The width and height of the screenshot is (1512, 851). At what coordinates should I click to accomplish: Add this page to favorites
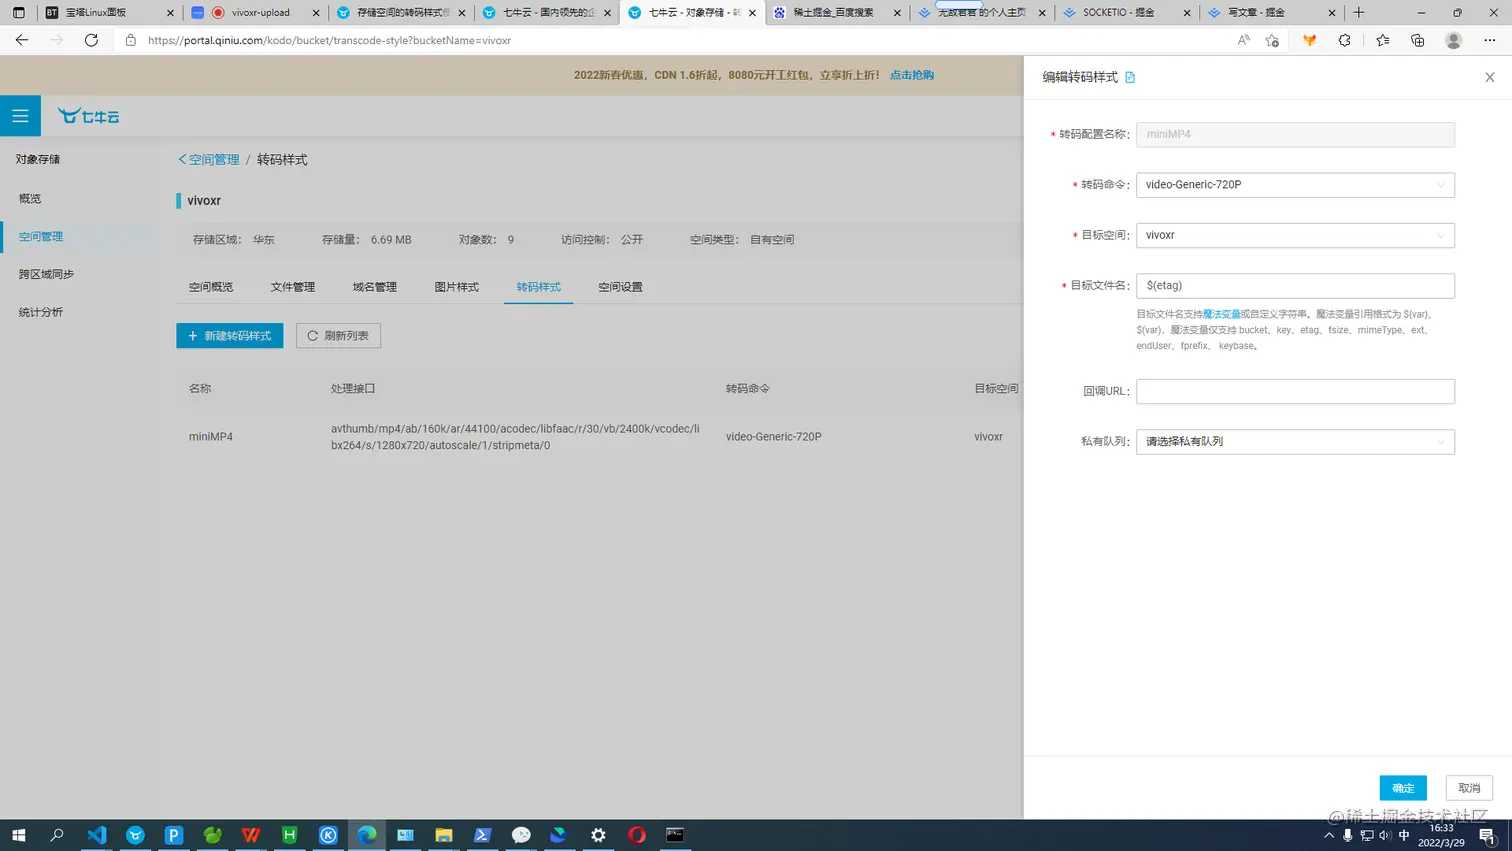pyautogui.click(x=1272, y=40)
